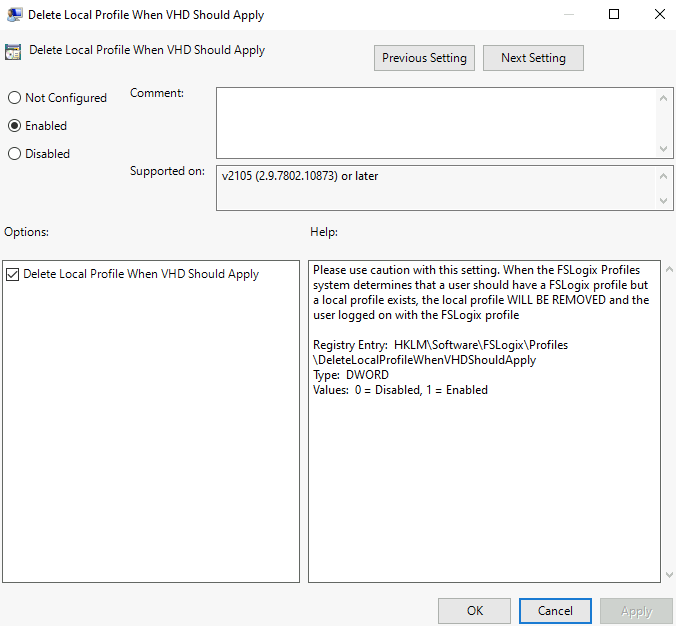Click Comment box scroll up arrow

click(663, 98)
